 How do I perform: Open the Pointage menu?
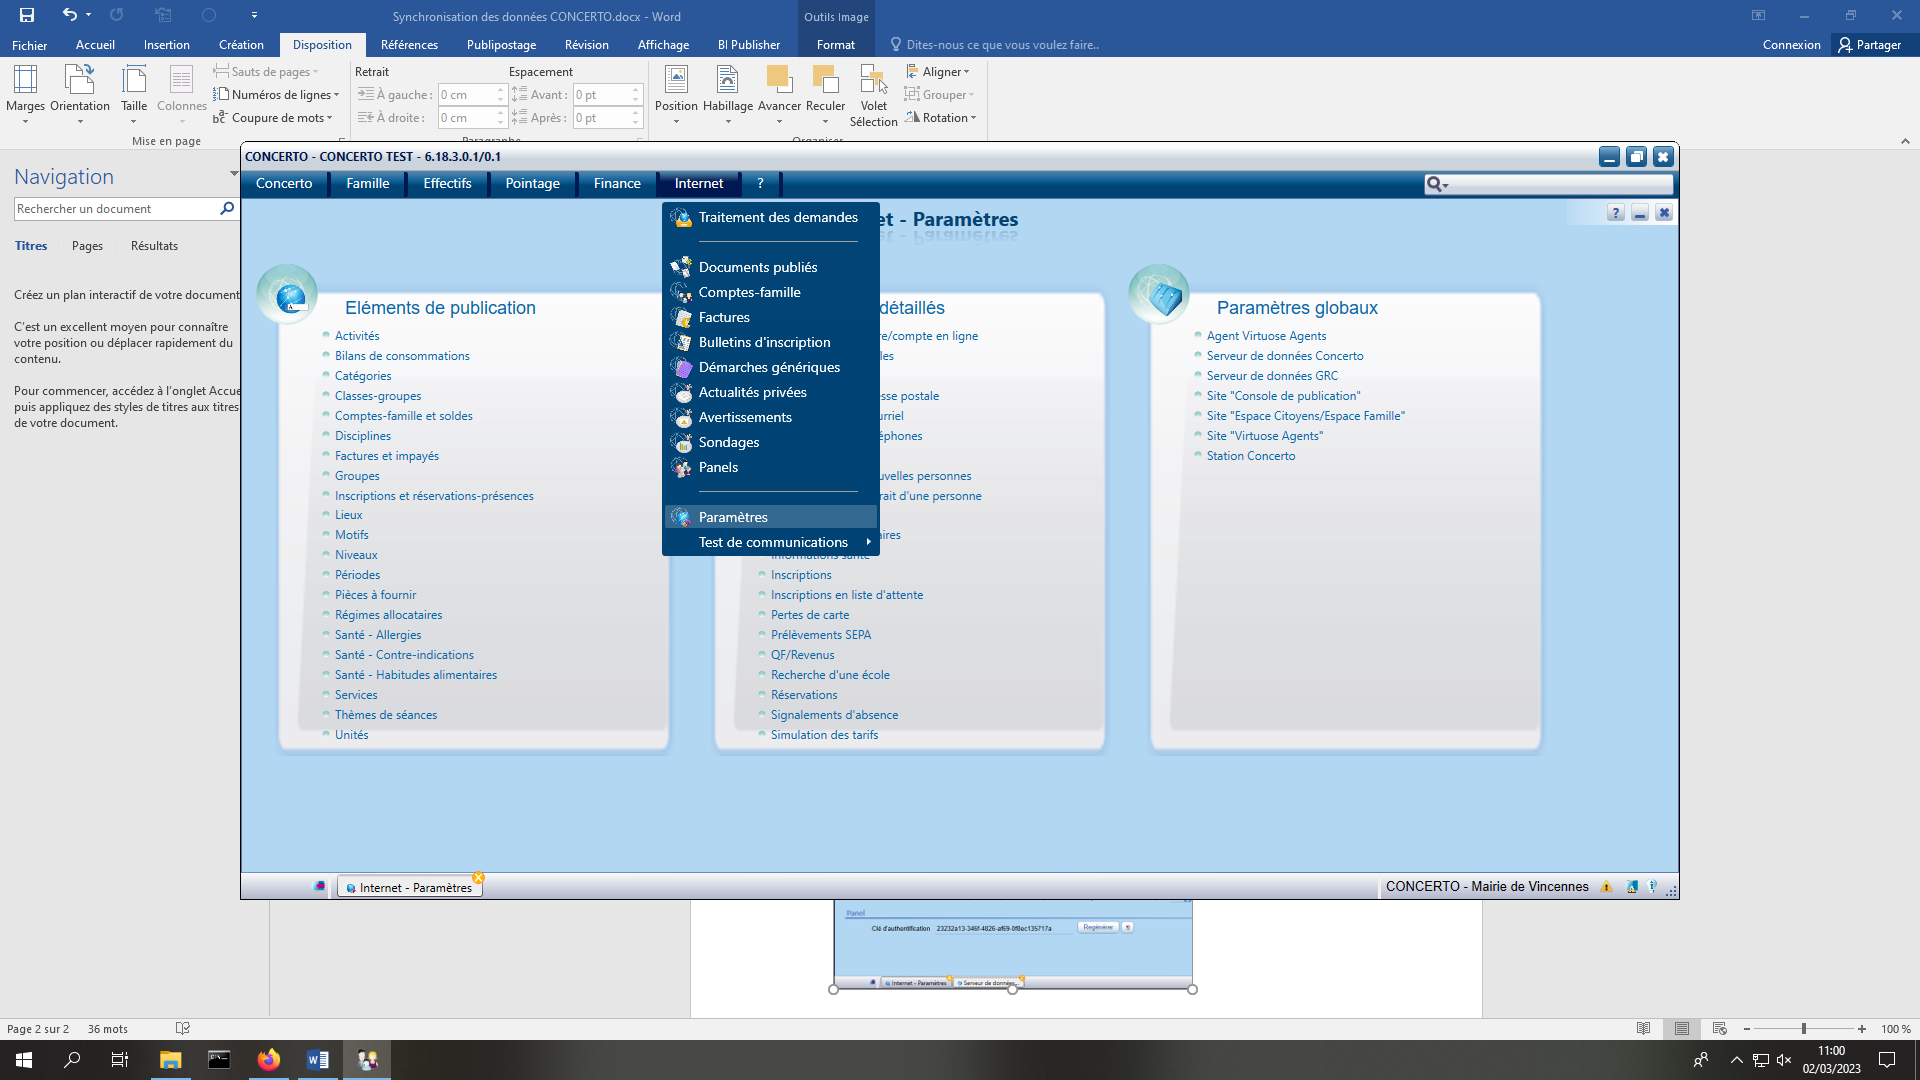pyautogui.click(x=533, y=184)
